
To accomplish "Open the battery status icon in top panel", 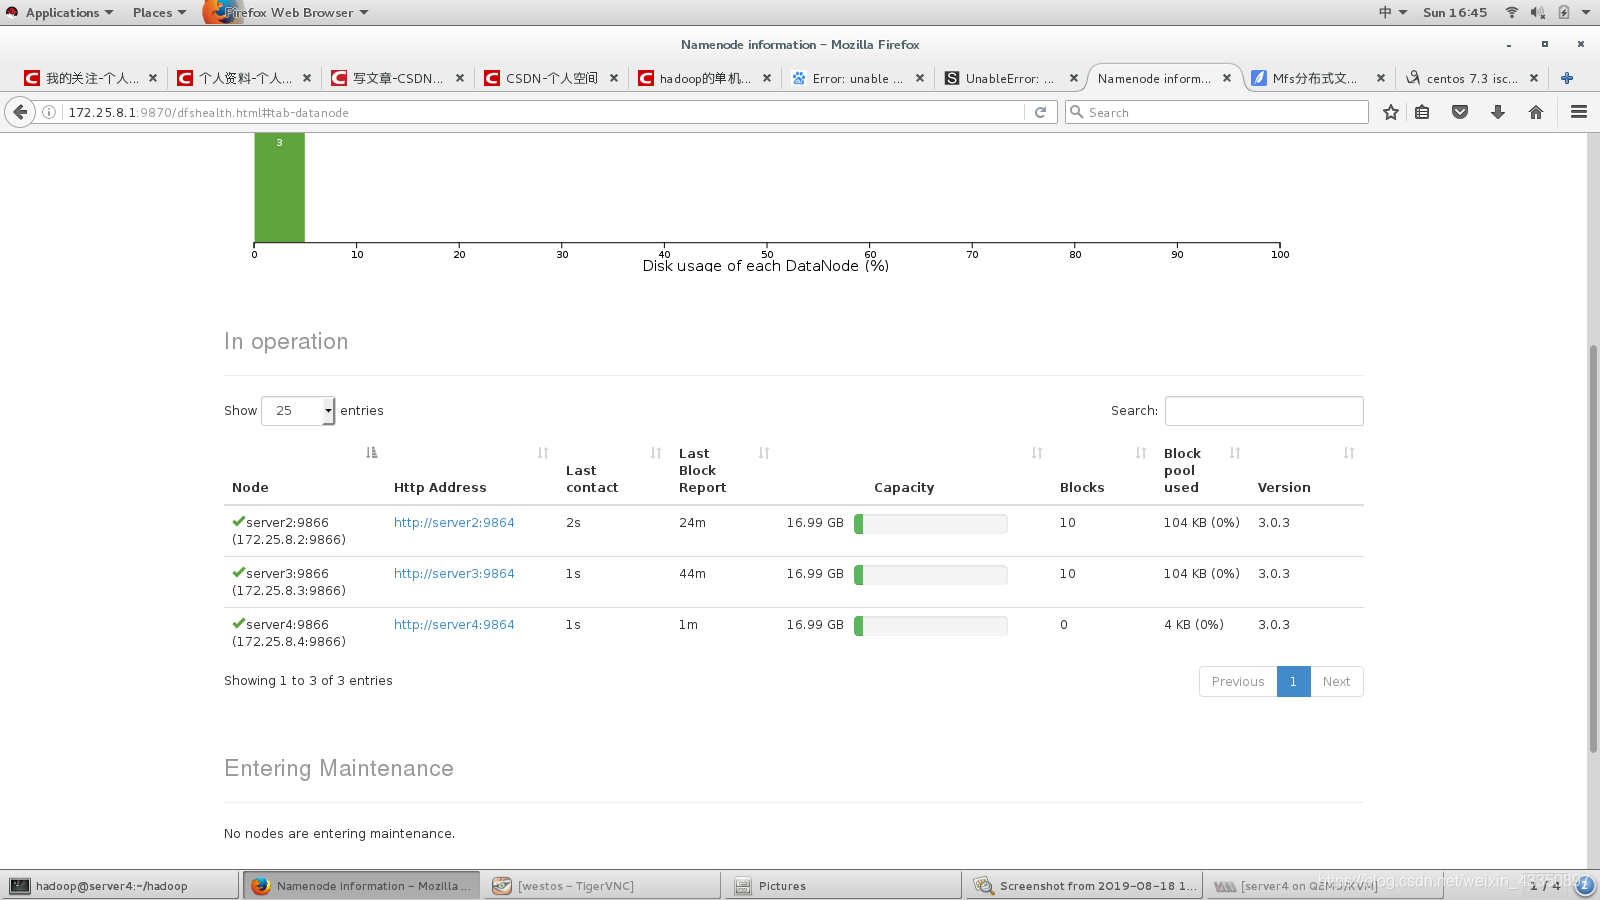I will click(x=1563, y=12).
